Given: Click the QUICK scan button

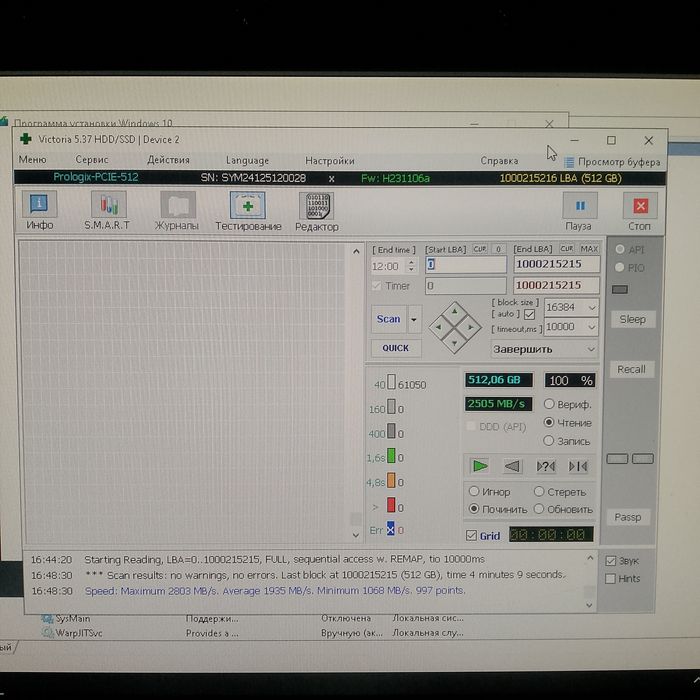Looking at the screenshot, I should point(396,348).
